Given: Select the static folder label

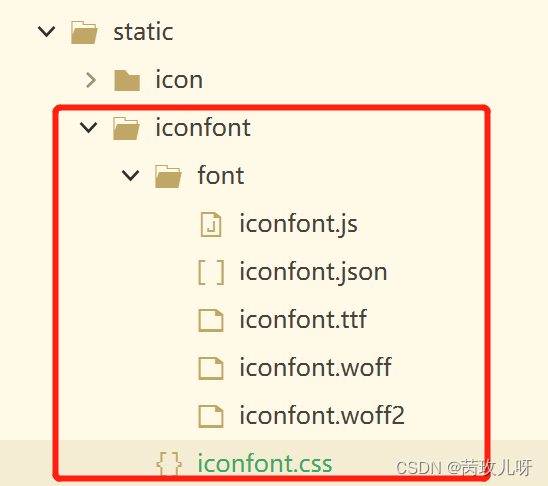Looking at the screenshot, I should pos(143,32).
